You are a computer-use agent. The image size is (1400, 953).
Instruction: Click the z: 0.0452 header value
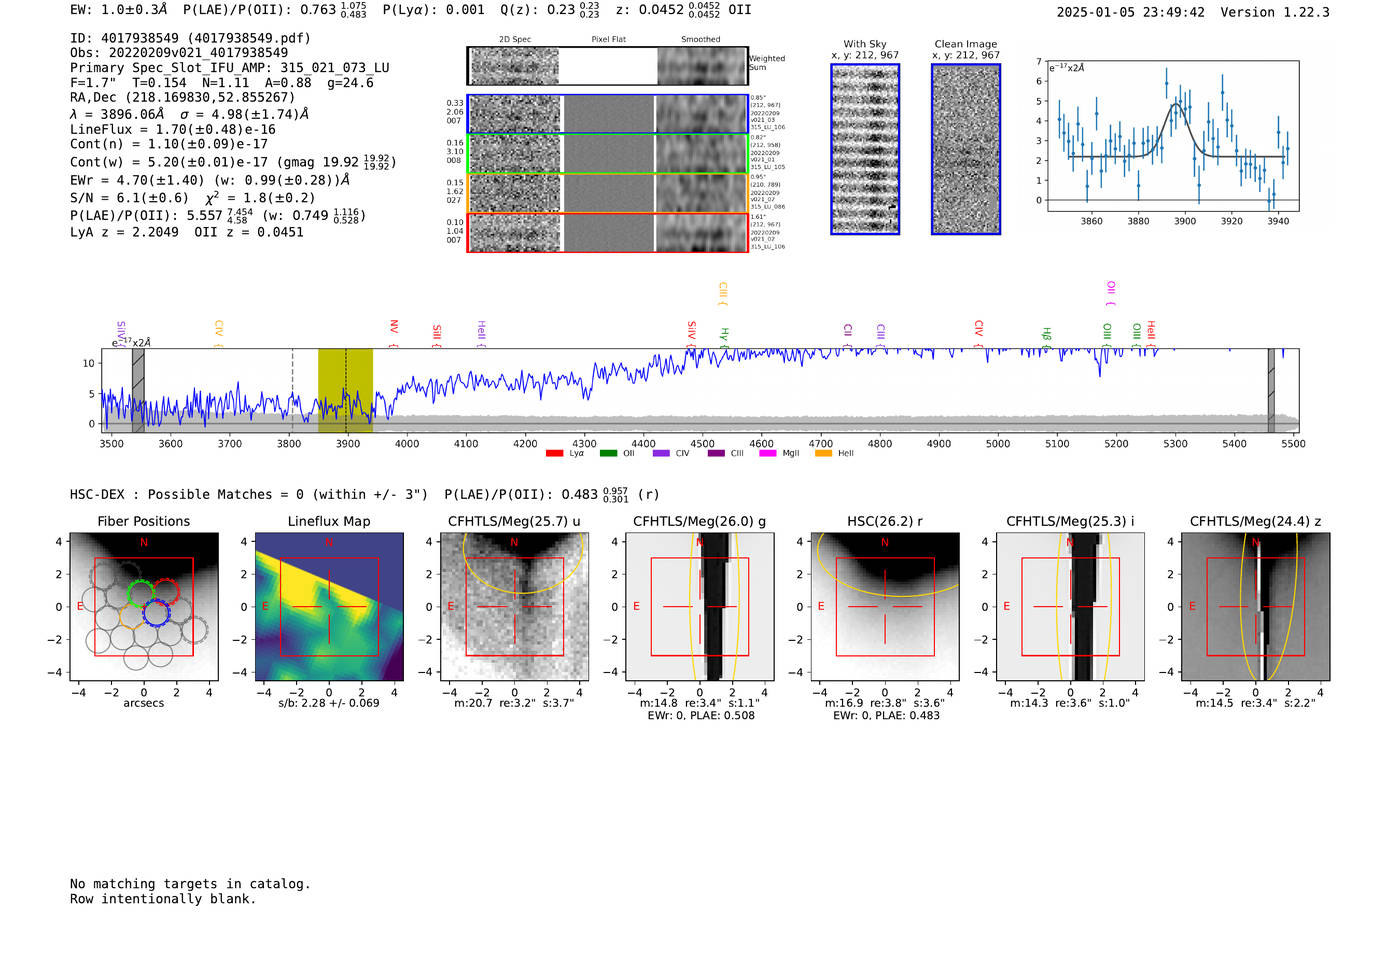[x=666, y=10]
